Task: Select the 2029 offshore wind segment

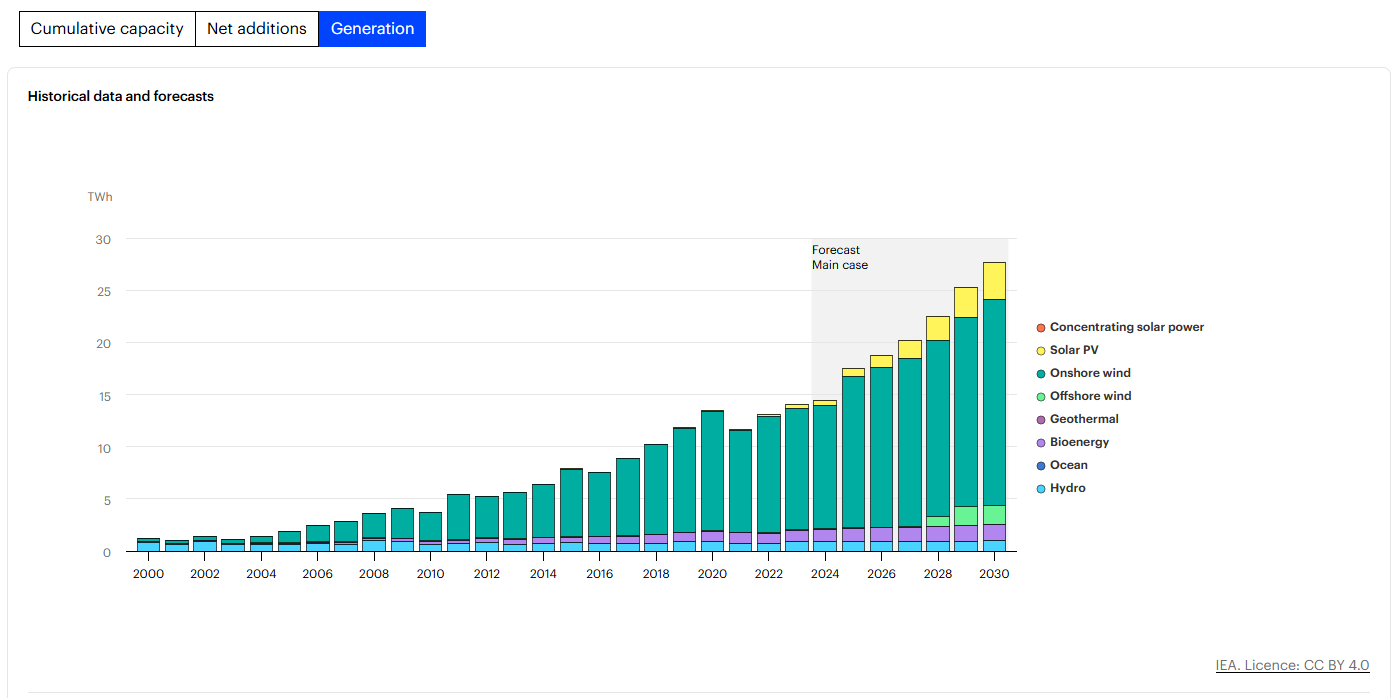Action: 966,516
